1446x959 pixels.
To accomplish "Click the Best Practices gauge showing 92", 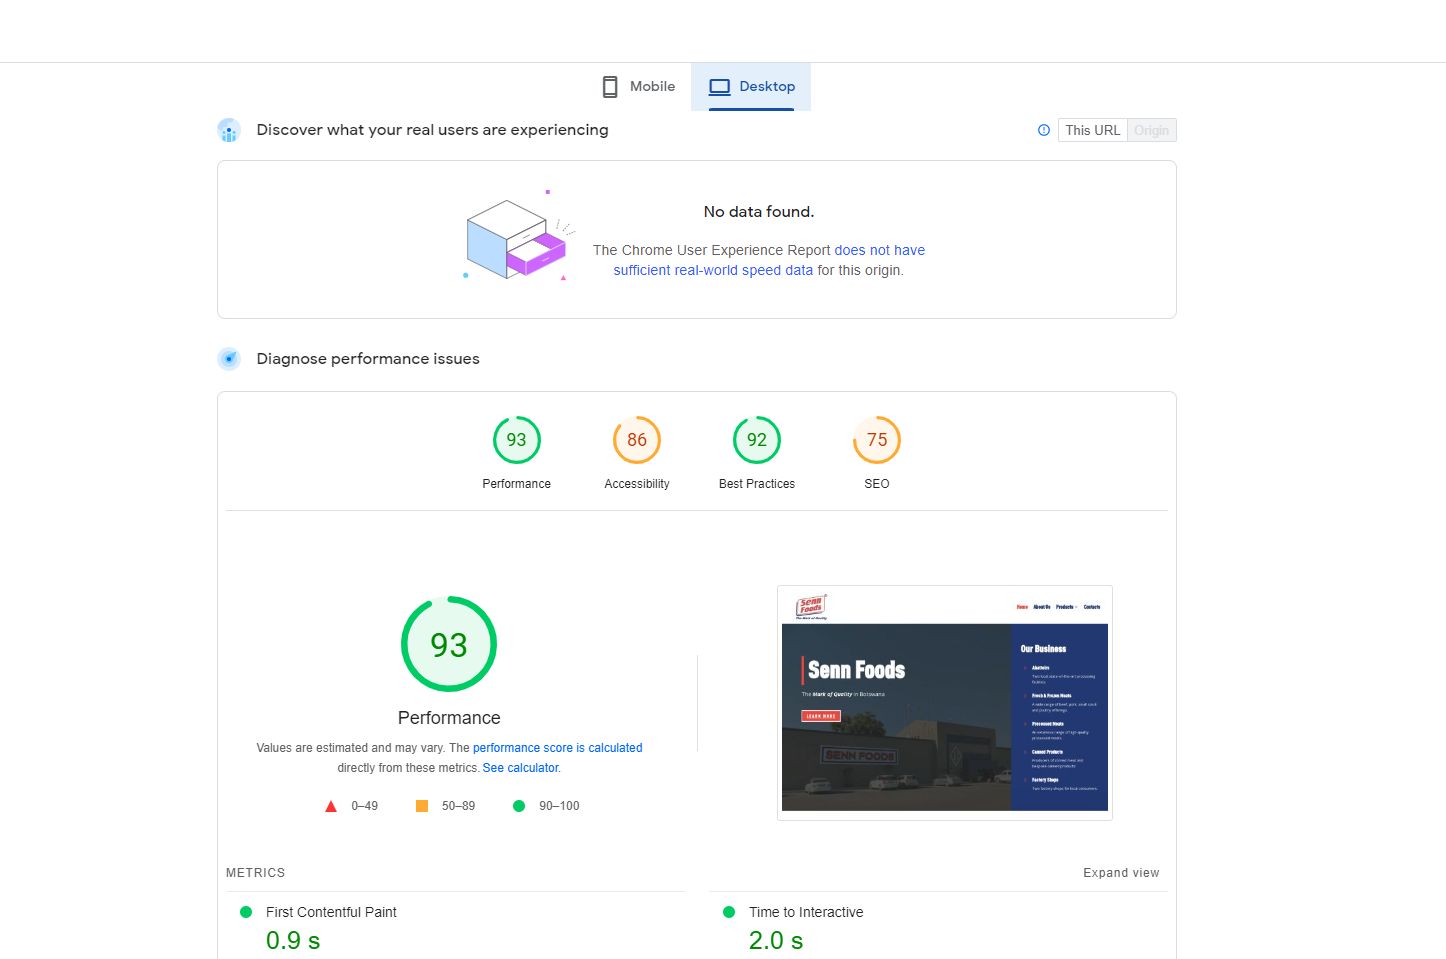I will tap(756, 440).
